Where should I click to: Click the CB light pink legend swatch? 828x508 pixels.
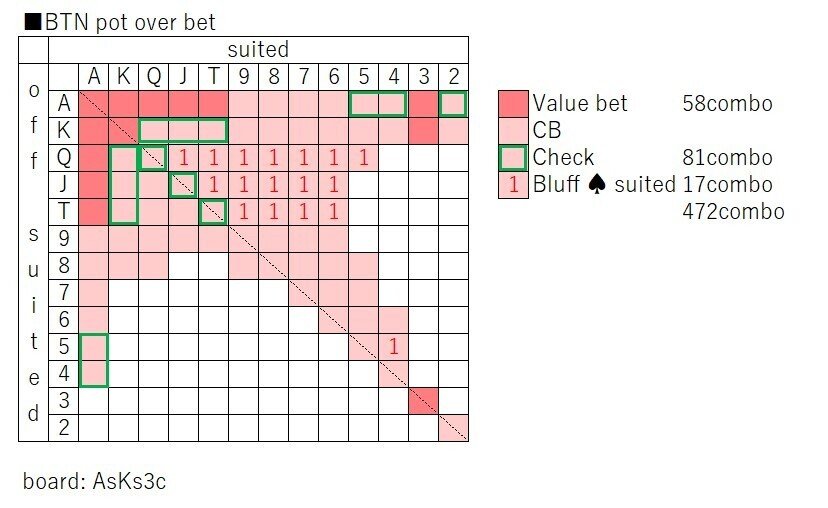(x=513, y=130)
